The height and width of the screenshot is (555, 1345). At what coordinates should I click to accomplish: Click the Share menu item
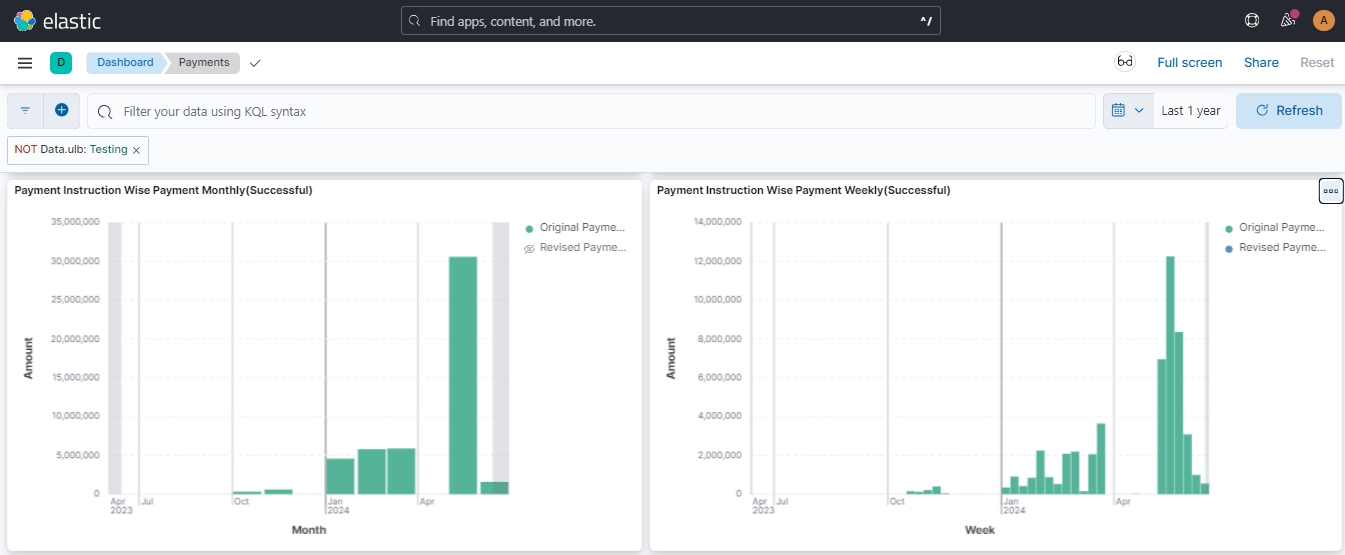click(x=1261, y=63)
